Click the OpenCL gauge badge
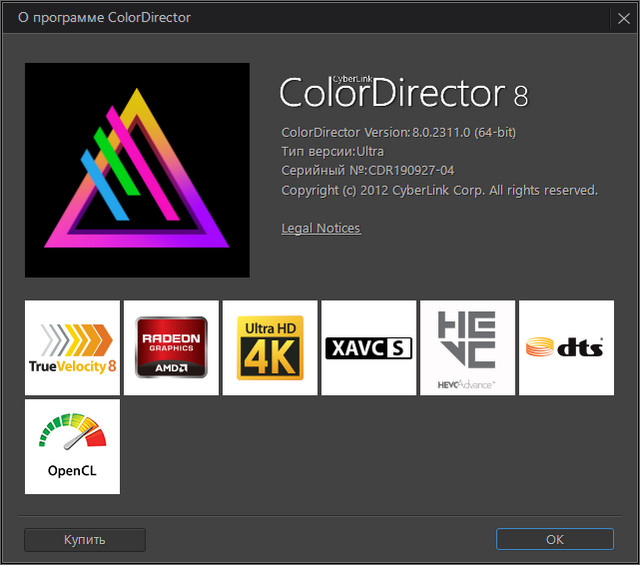Screen dimensions: 640x565 click(x=72, y=446)
